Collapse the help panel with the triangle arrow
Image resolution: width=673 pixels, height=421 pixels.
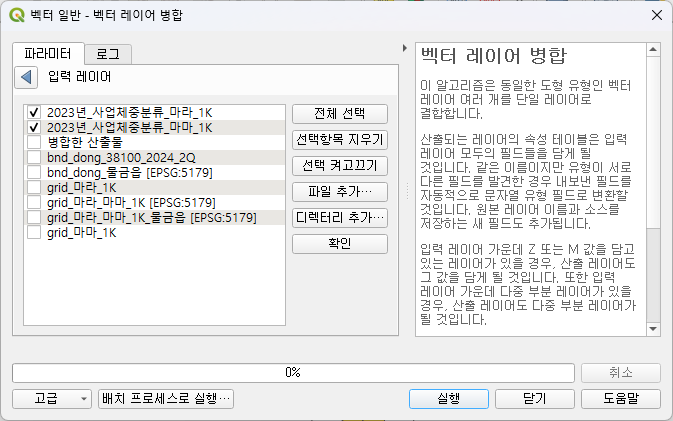(x=404, y=48)
